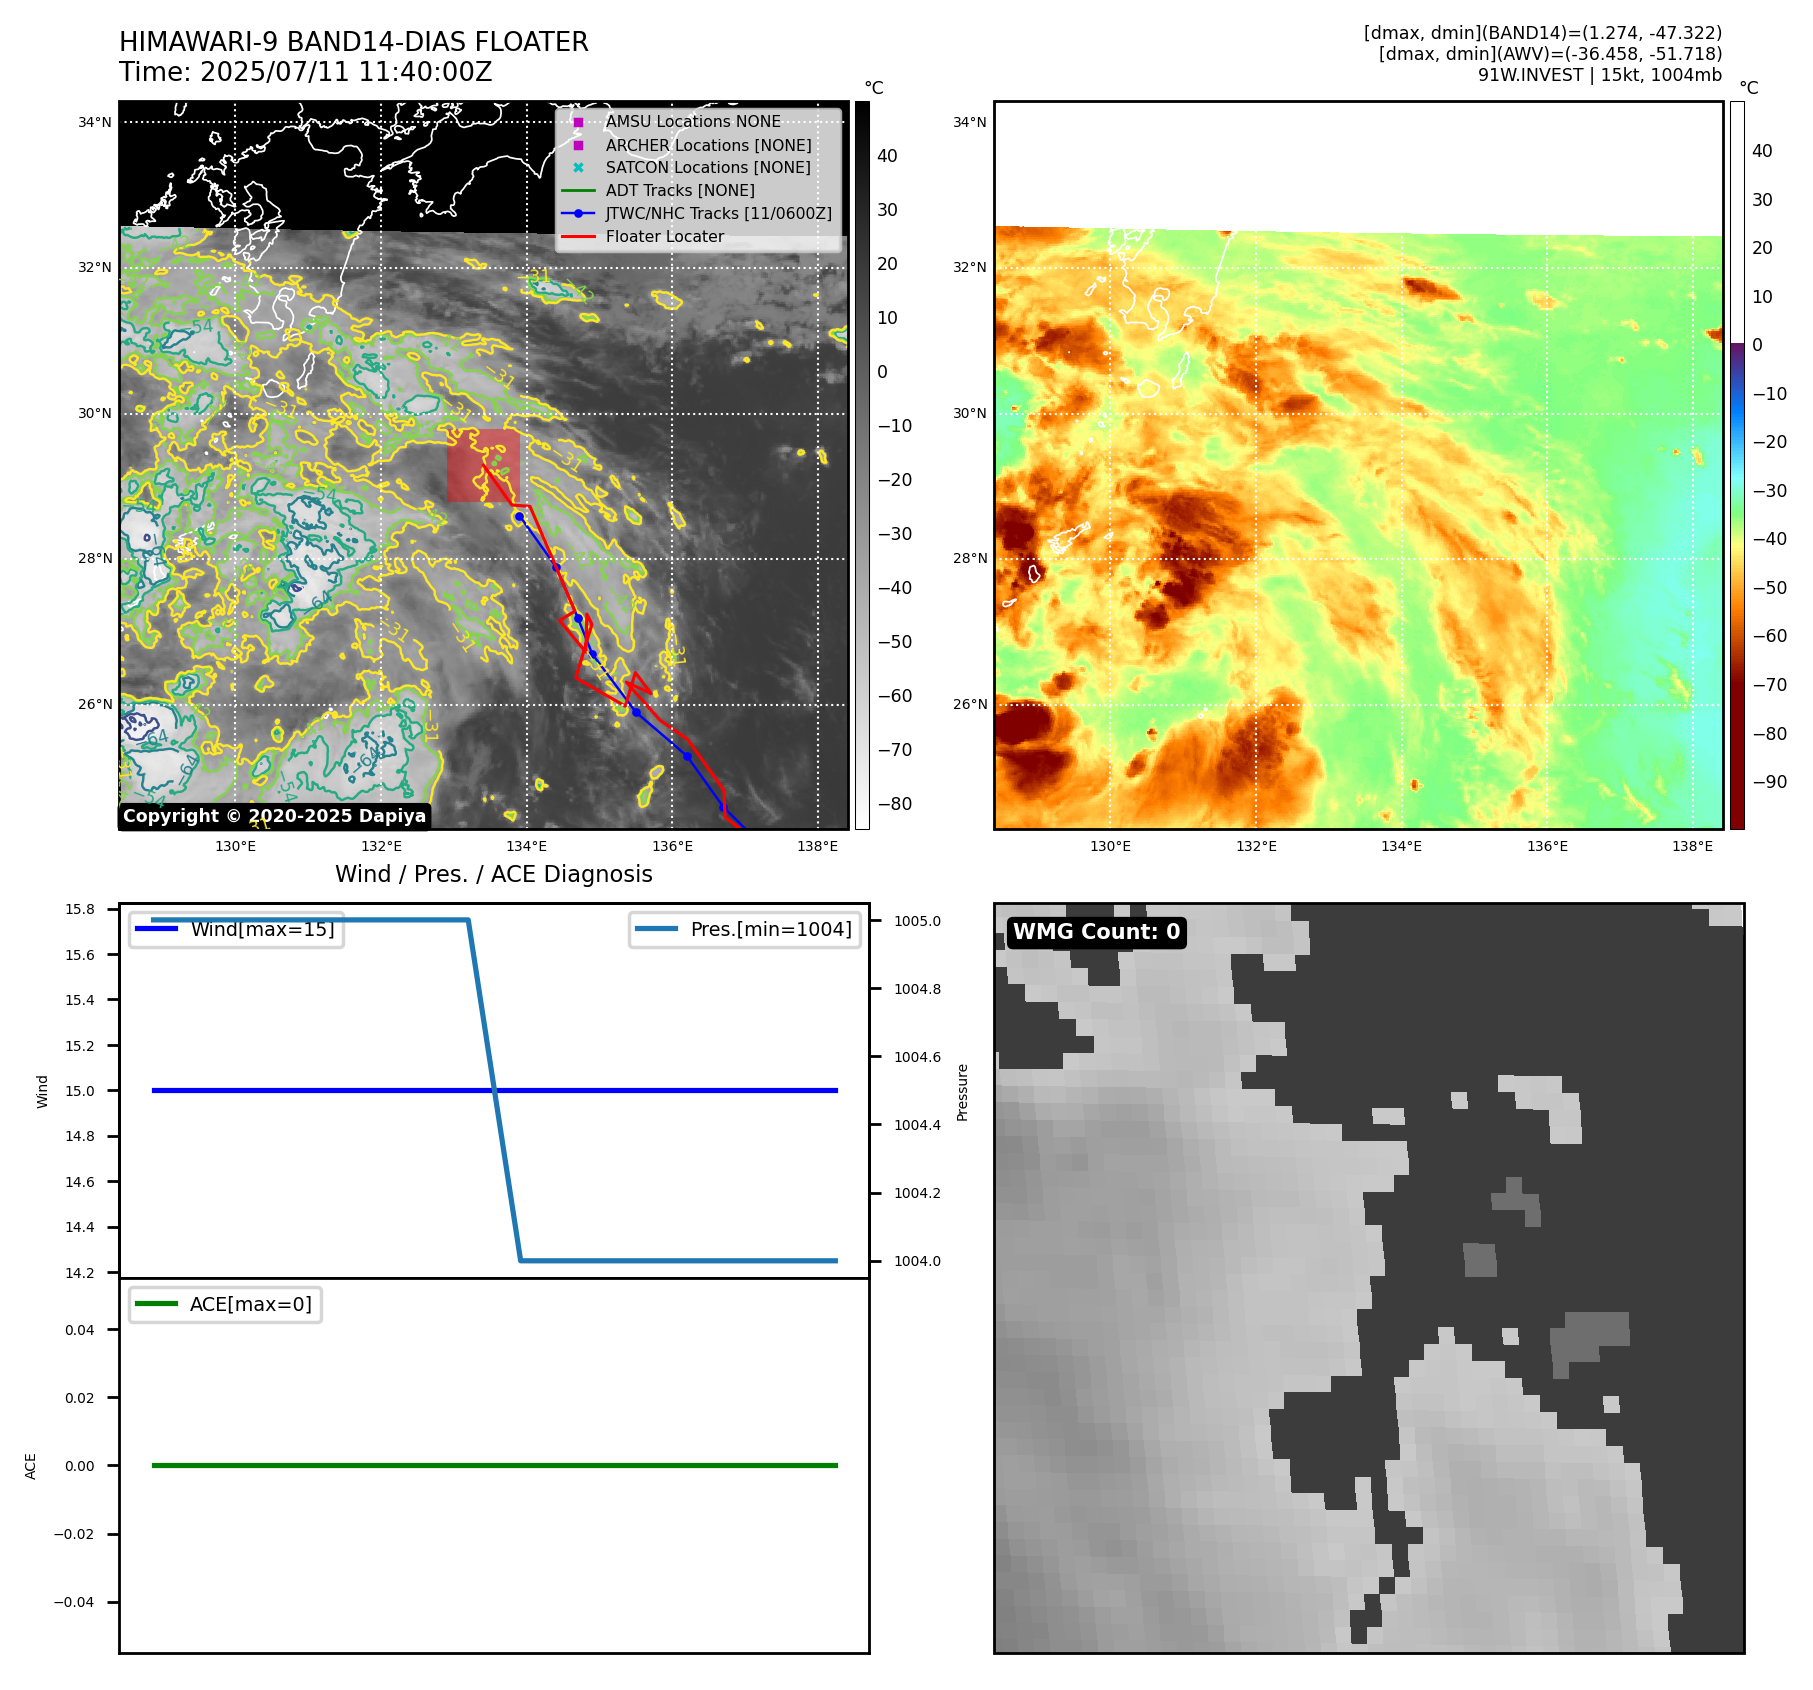Click the −90 tick on rainbow colorbar

(1770, 782)
